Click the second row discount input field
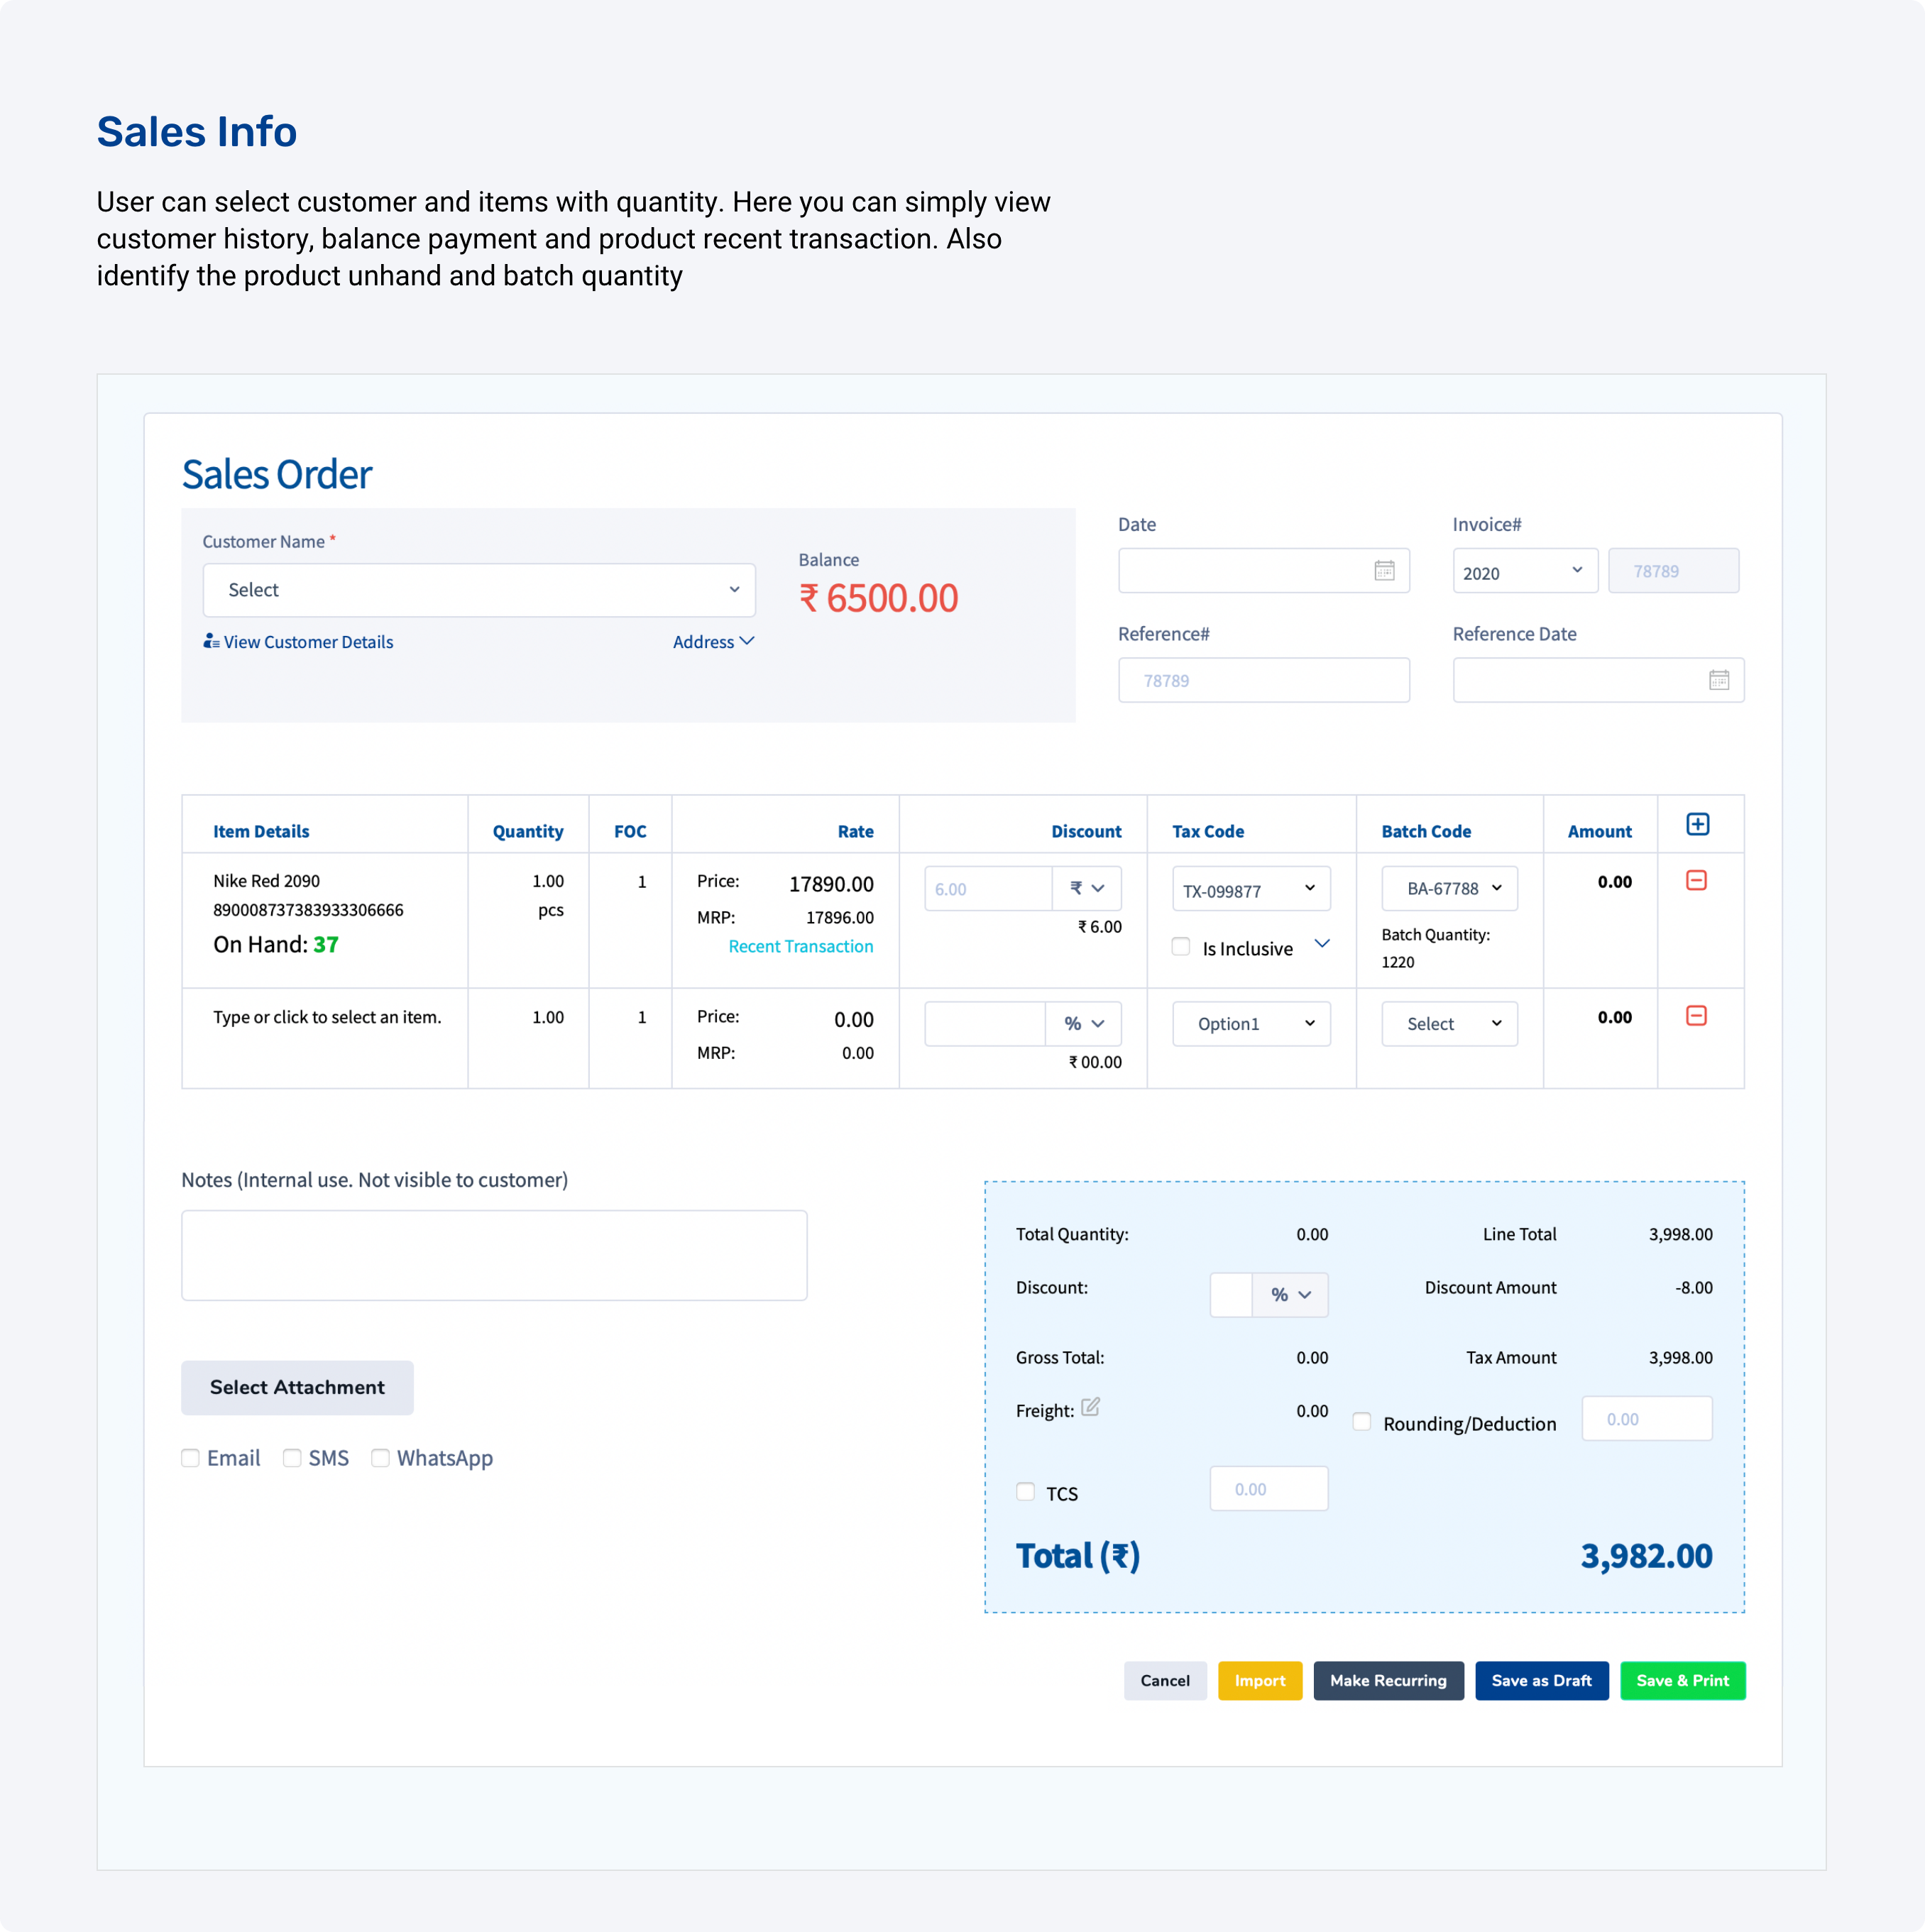The width and height of the screenshot is (1925, 1932). coord(985,1024)
